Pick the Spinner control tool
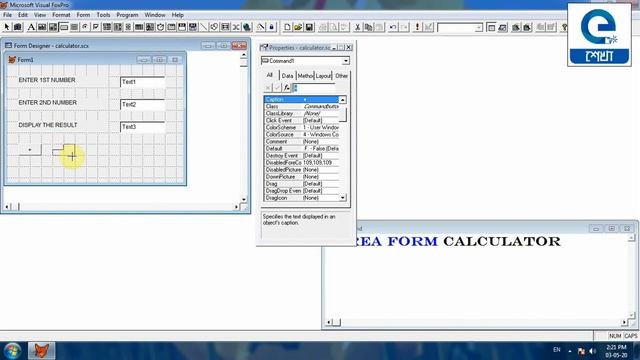Image resolution: width=640 pixels, height=360 pixels. 128,27
